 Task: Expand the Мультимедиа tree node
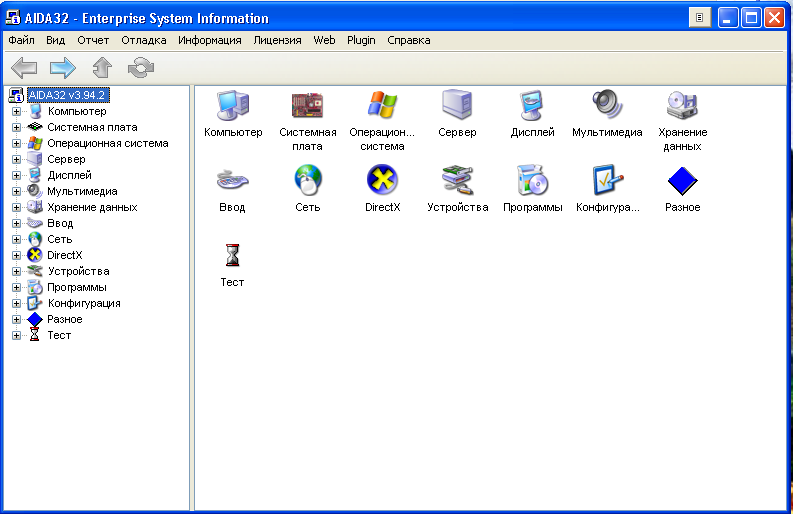point(16,191)
